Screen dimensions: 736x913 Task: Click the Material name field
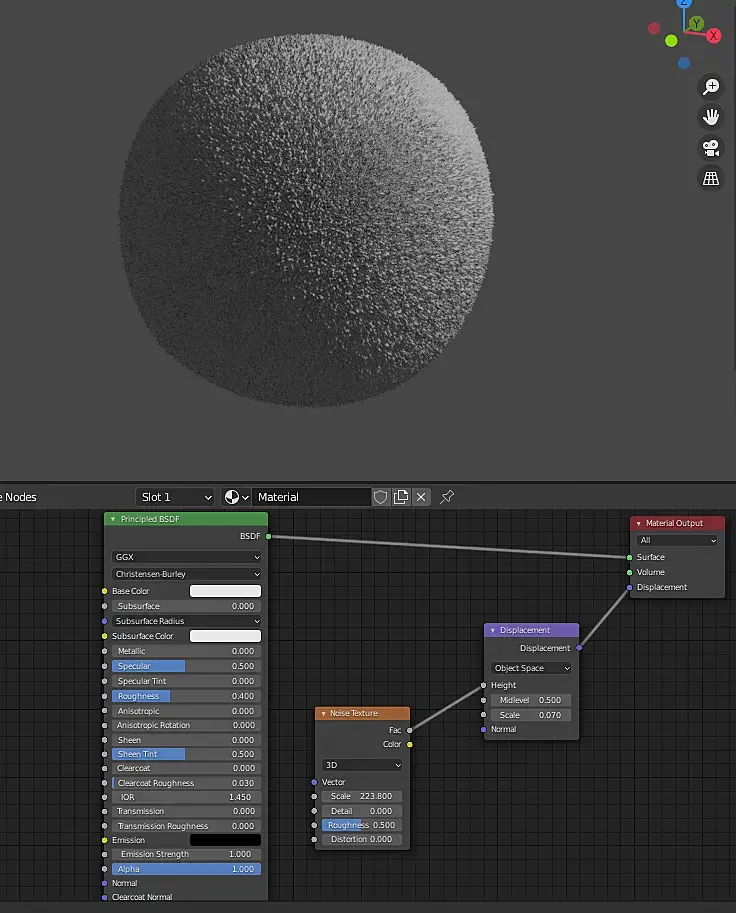tap(312, 497)
